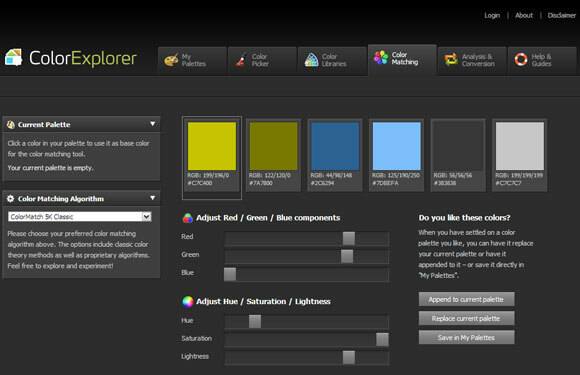
Task: Click the 'Adjust Hue / Saturation / Lightness' heading
Action: [x=263, y=301]
